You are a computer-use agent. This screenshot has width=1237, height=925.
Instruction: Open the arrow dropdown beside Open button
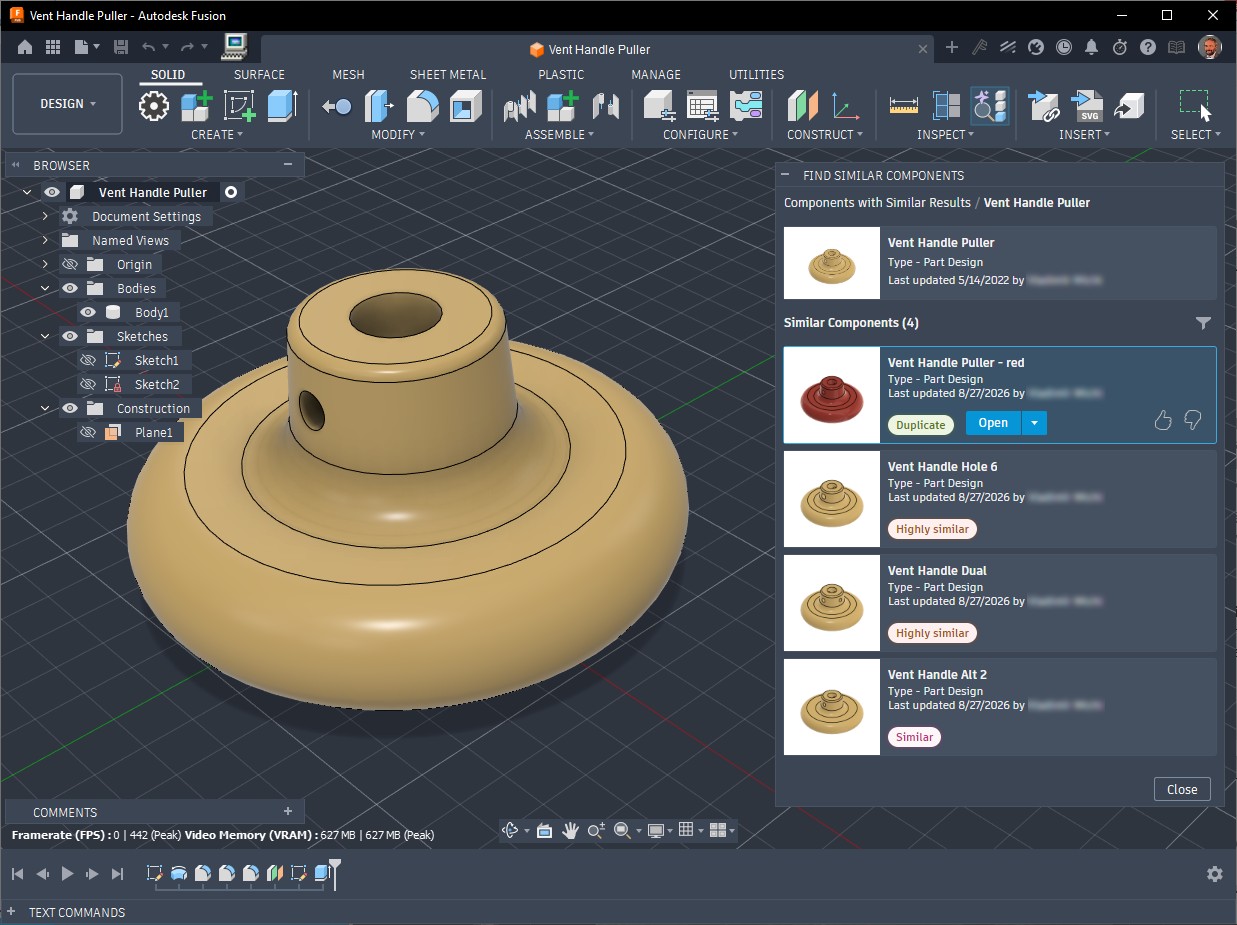[1034, 423]
